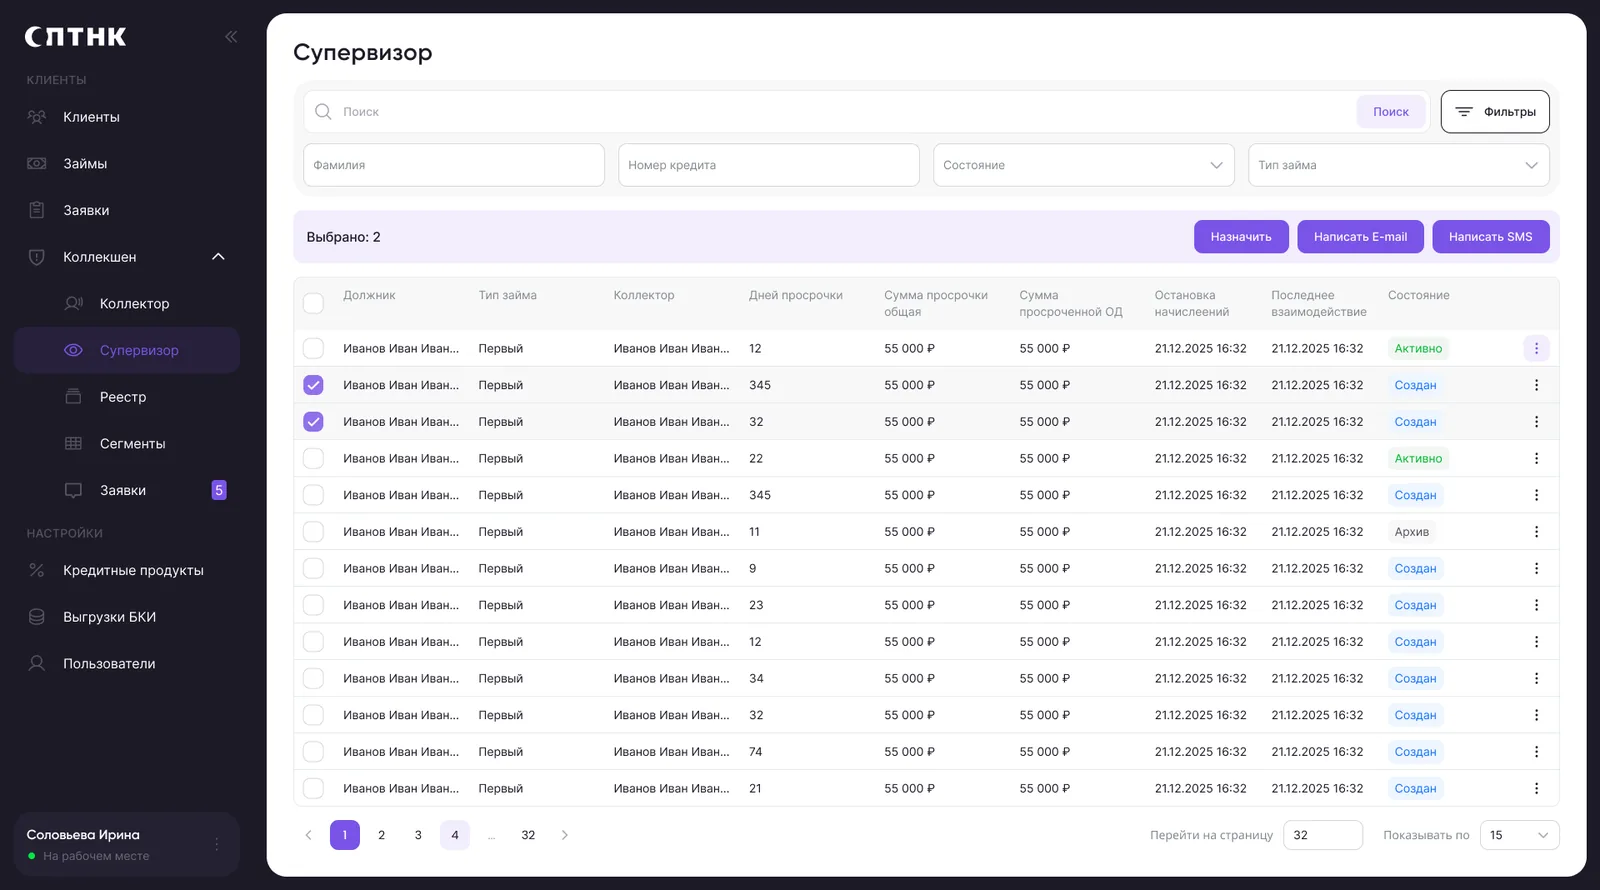Click the Реестр icon in sidebar
This screenshot has width=1600, height=890.
pos(73,397)
